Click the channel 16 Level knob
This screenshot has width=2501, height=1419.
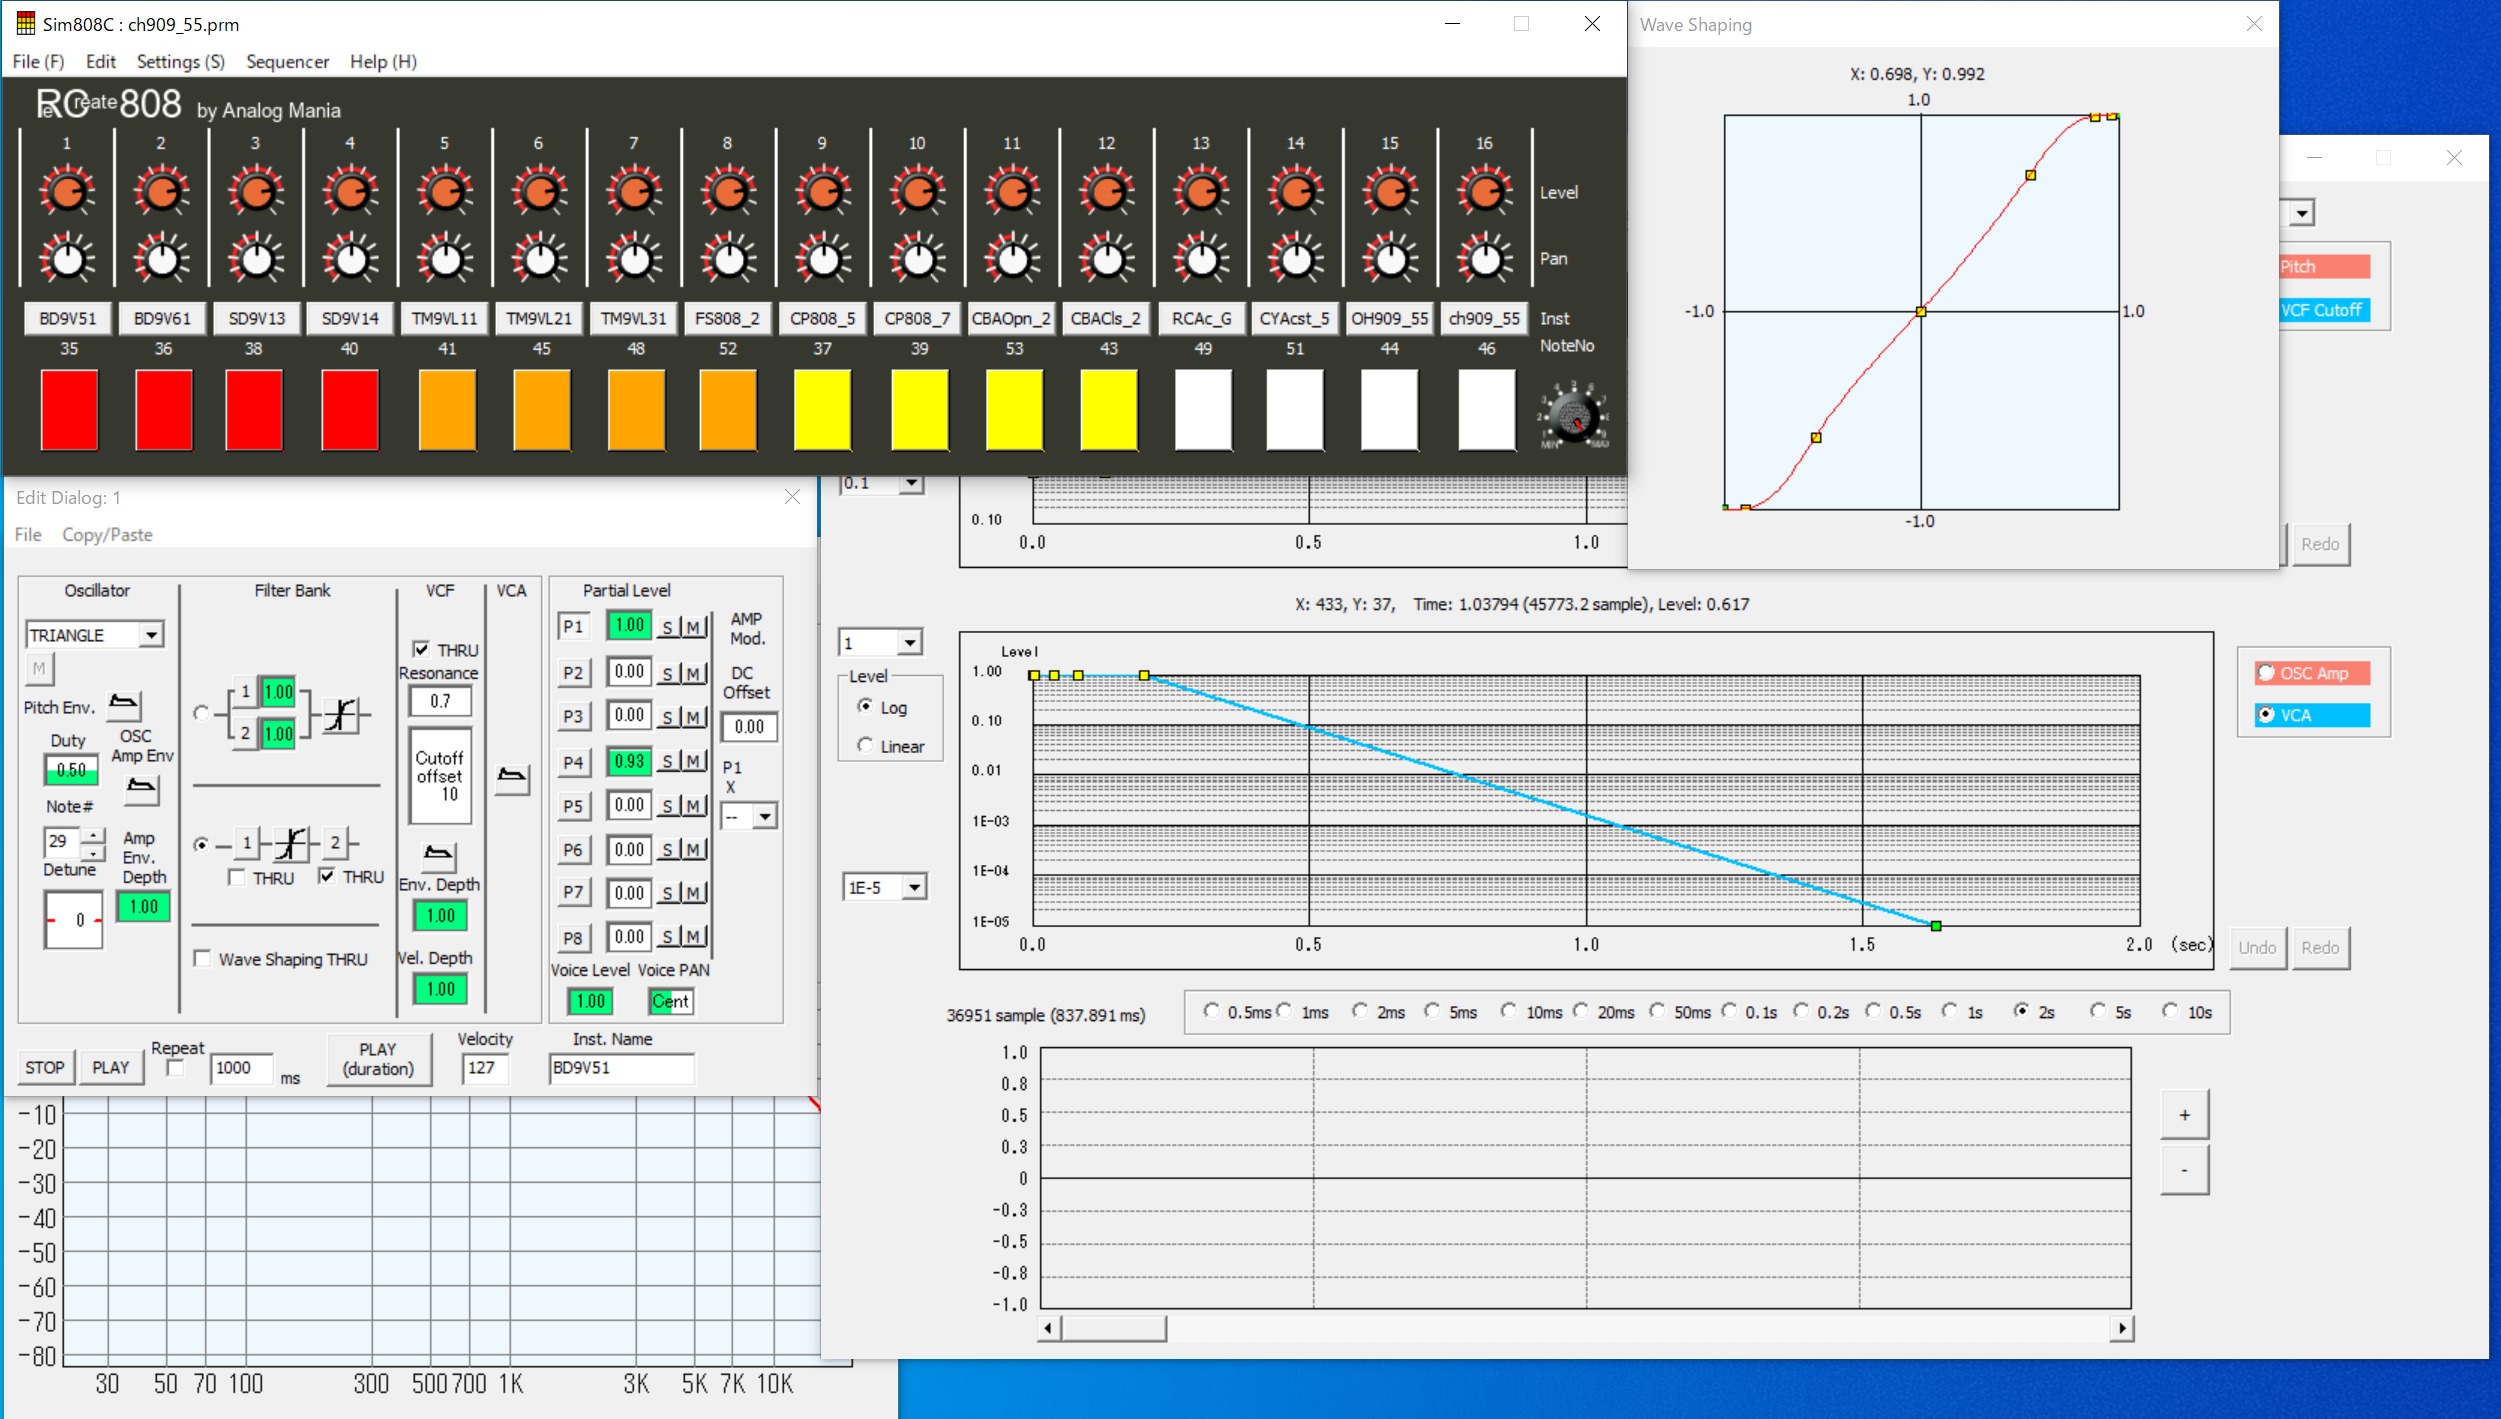pos(1485,192)
